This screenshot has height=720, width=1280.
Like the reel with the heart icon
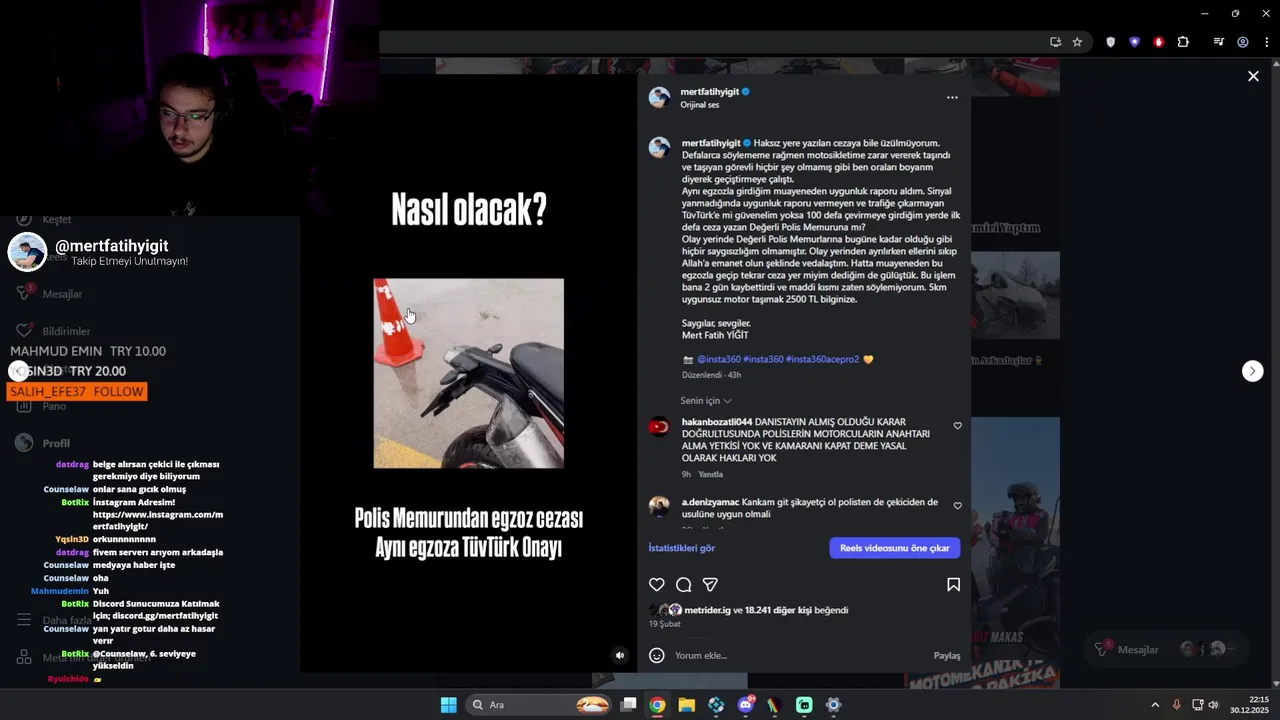(x=657, y=584)
